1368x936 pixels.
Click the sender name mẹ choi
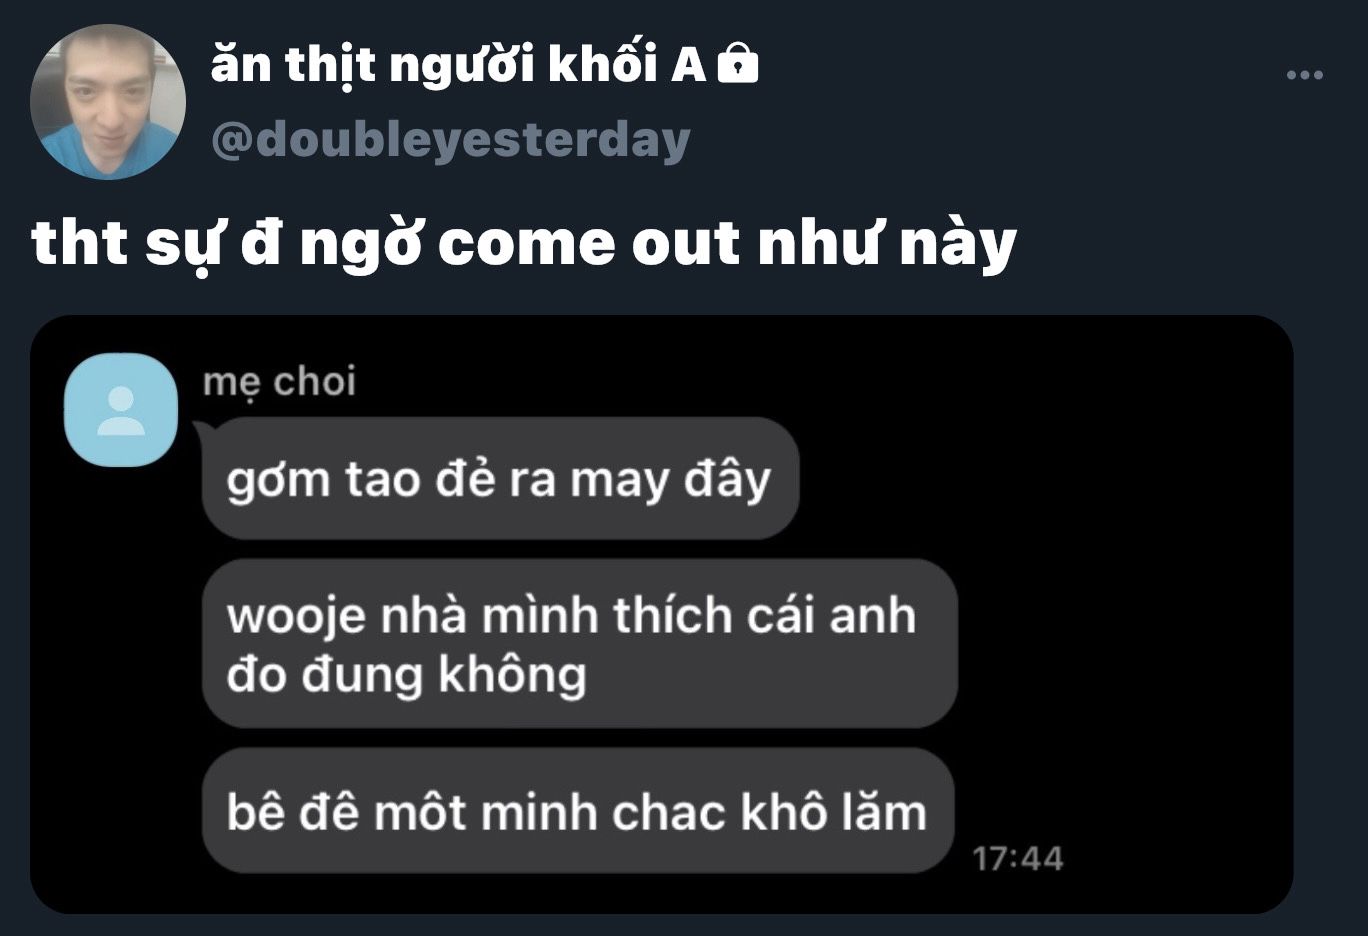pos(279,381)
